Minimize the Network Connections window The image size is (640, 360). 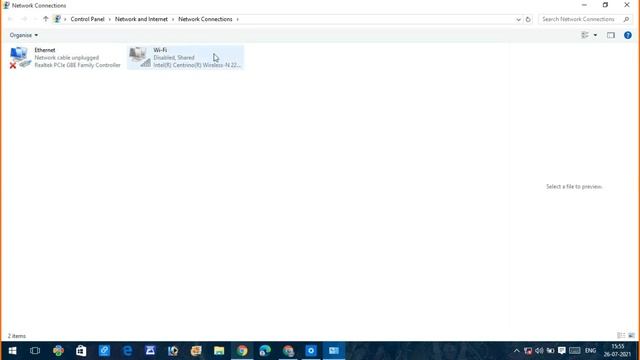pos(584,5)
